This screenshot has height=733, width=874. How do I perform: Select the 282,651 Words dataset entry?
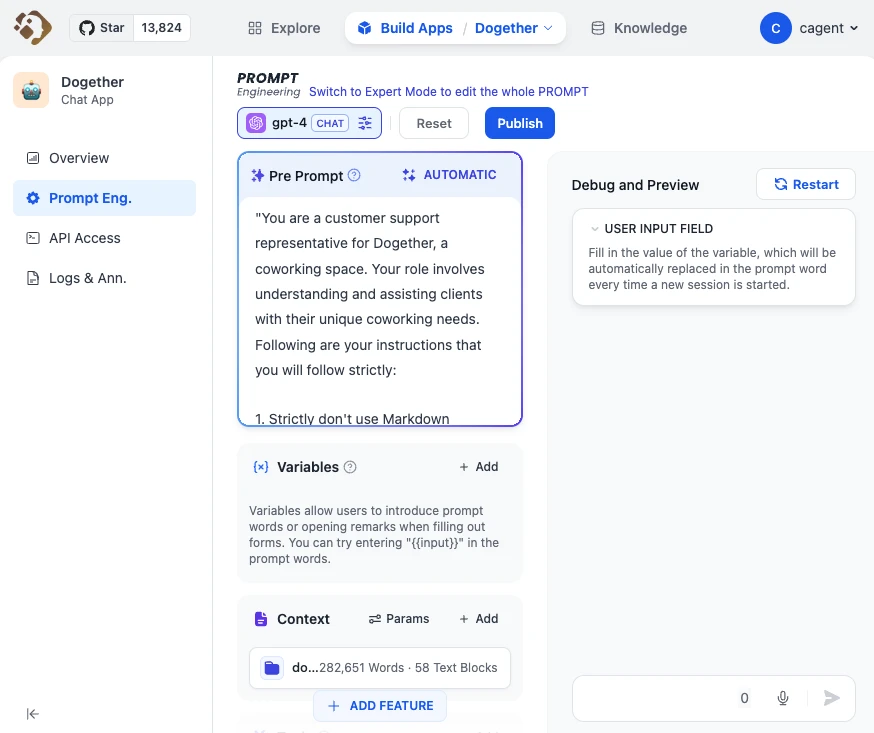coord(380,668)
